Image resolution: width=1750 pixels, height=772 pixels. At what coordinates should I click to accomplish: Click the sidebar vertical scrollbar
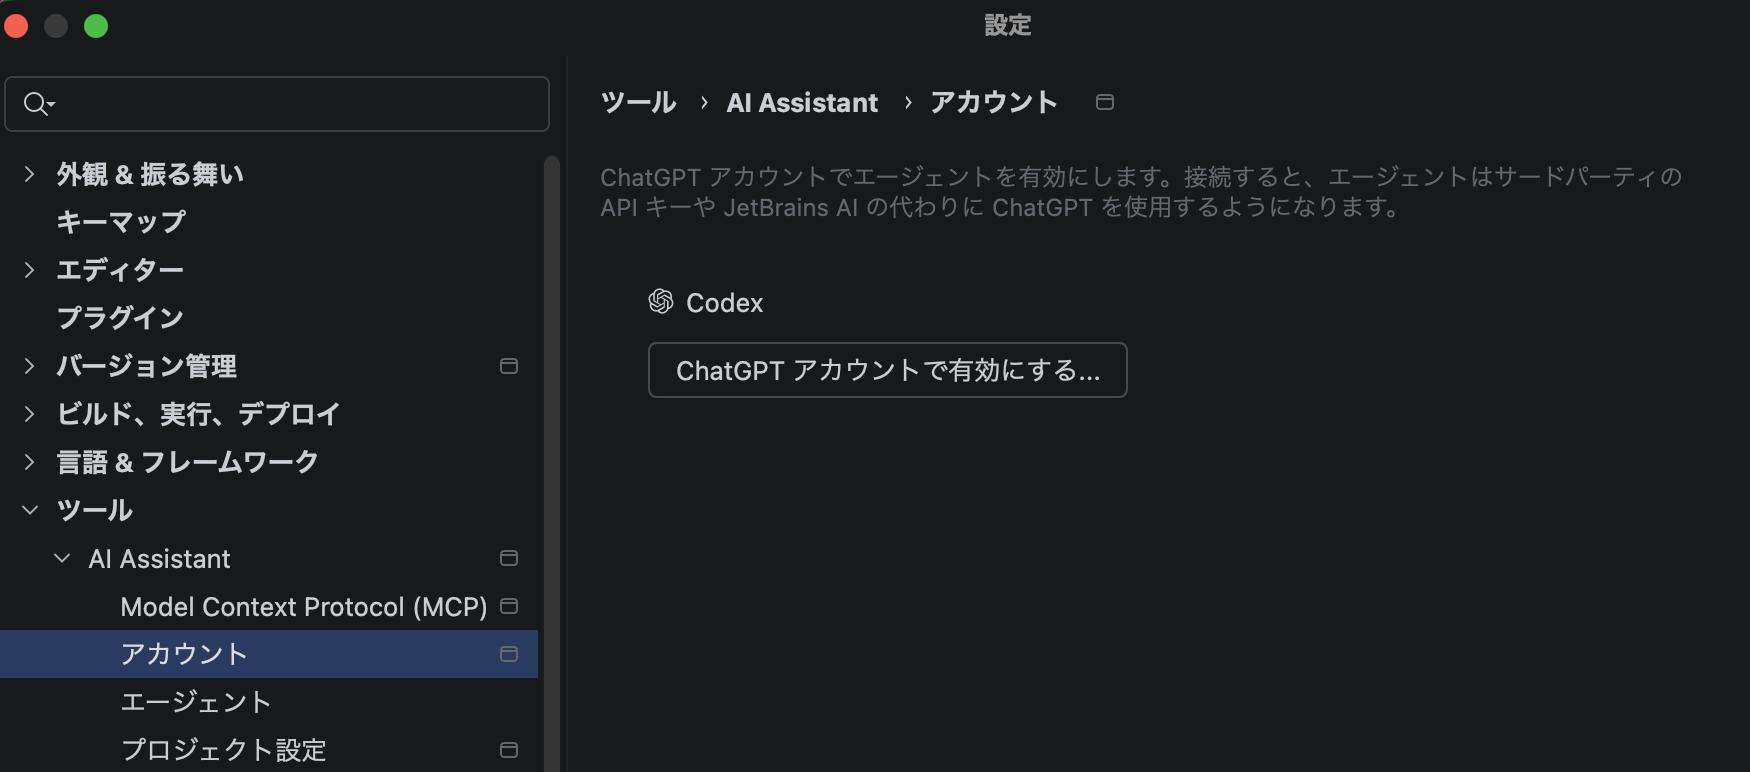pos(551,460)
